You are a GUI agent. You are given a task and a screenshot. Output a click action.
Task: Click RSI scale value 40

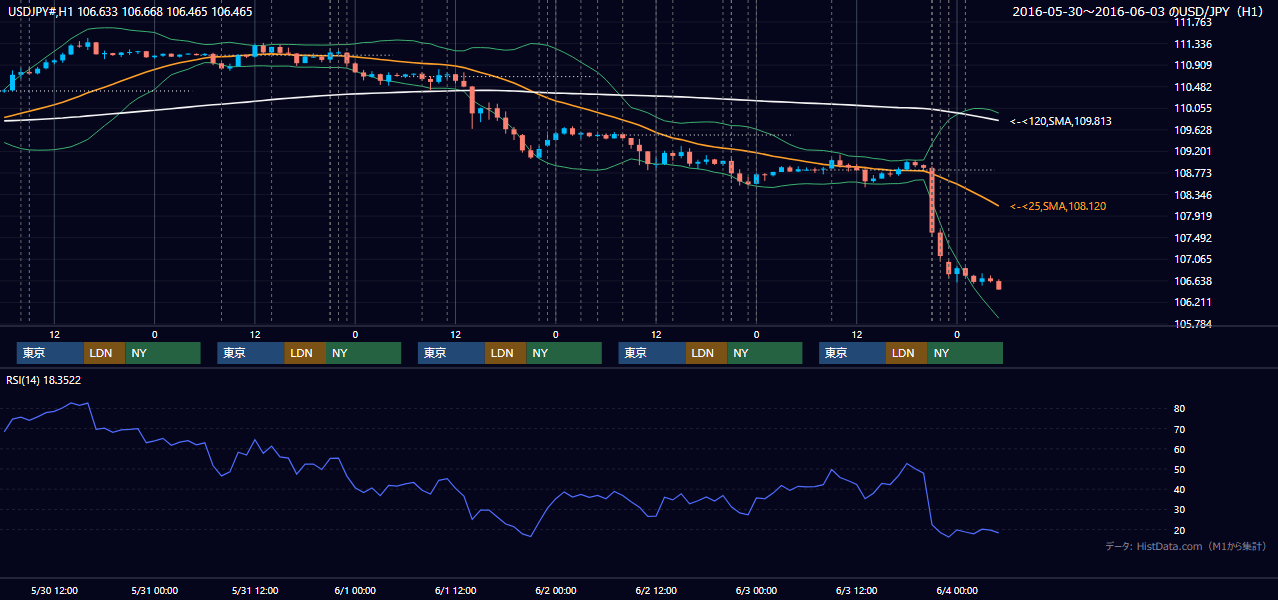[1180, 489]
